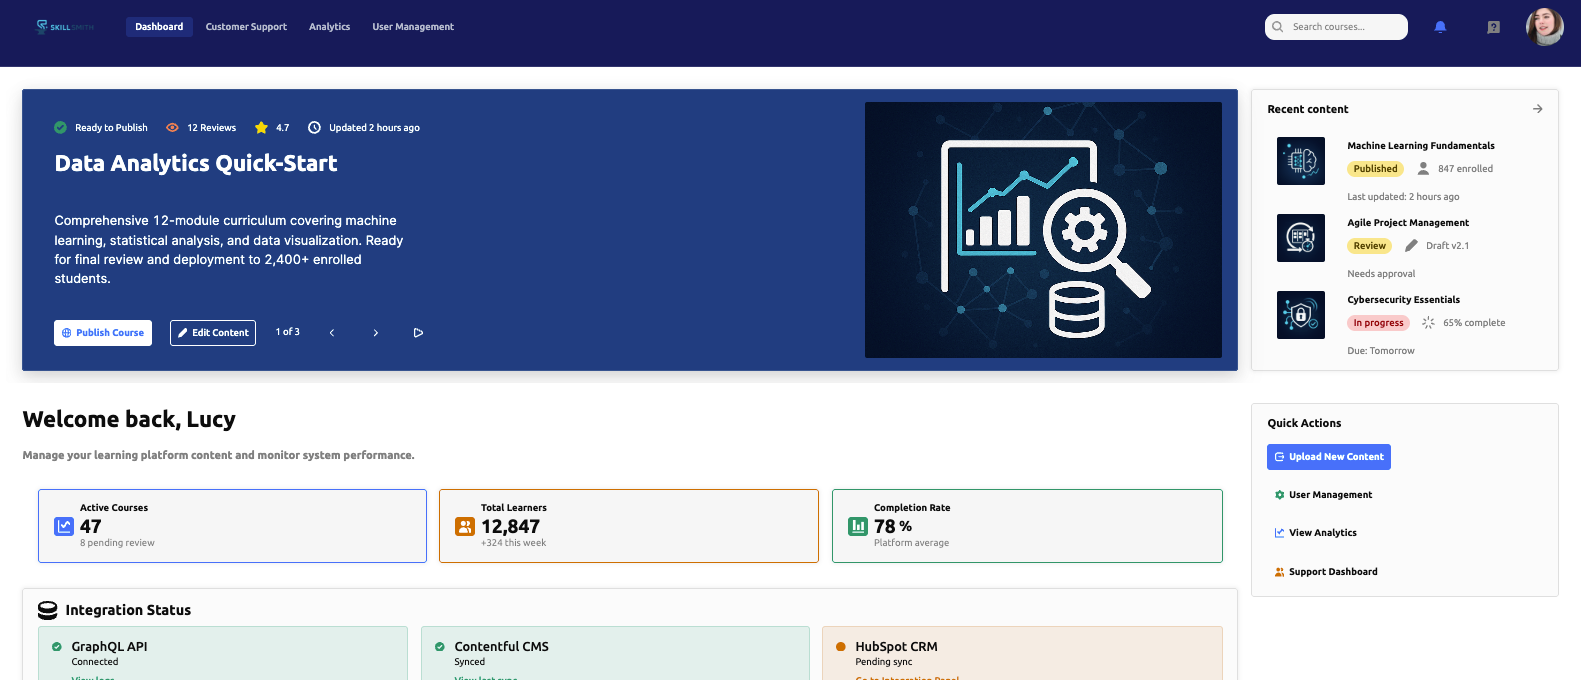
Task: Click the 12 Reviews label
Action: coord(211,128)
